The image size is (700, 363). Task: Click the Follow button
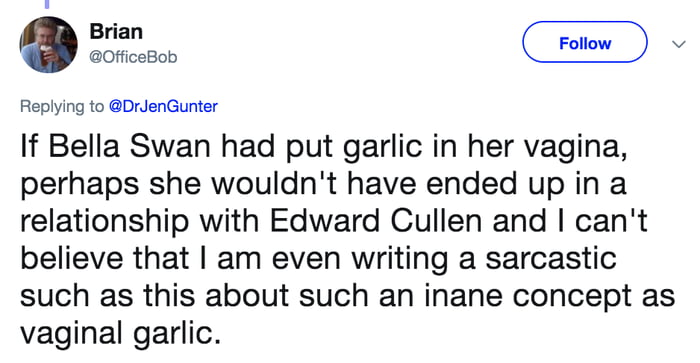[585, 42]
